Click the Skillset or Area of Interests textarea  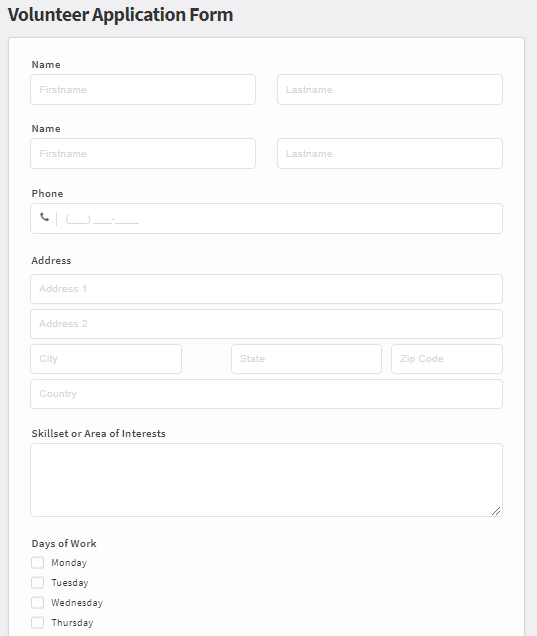266,480
